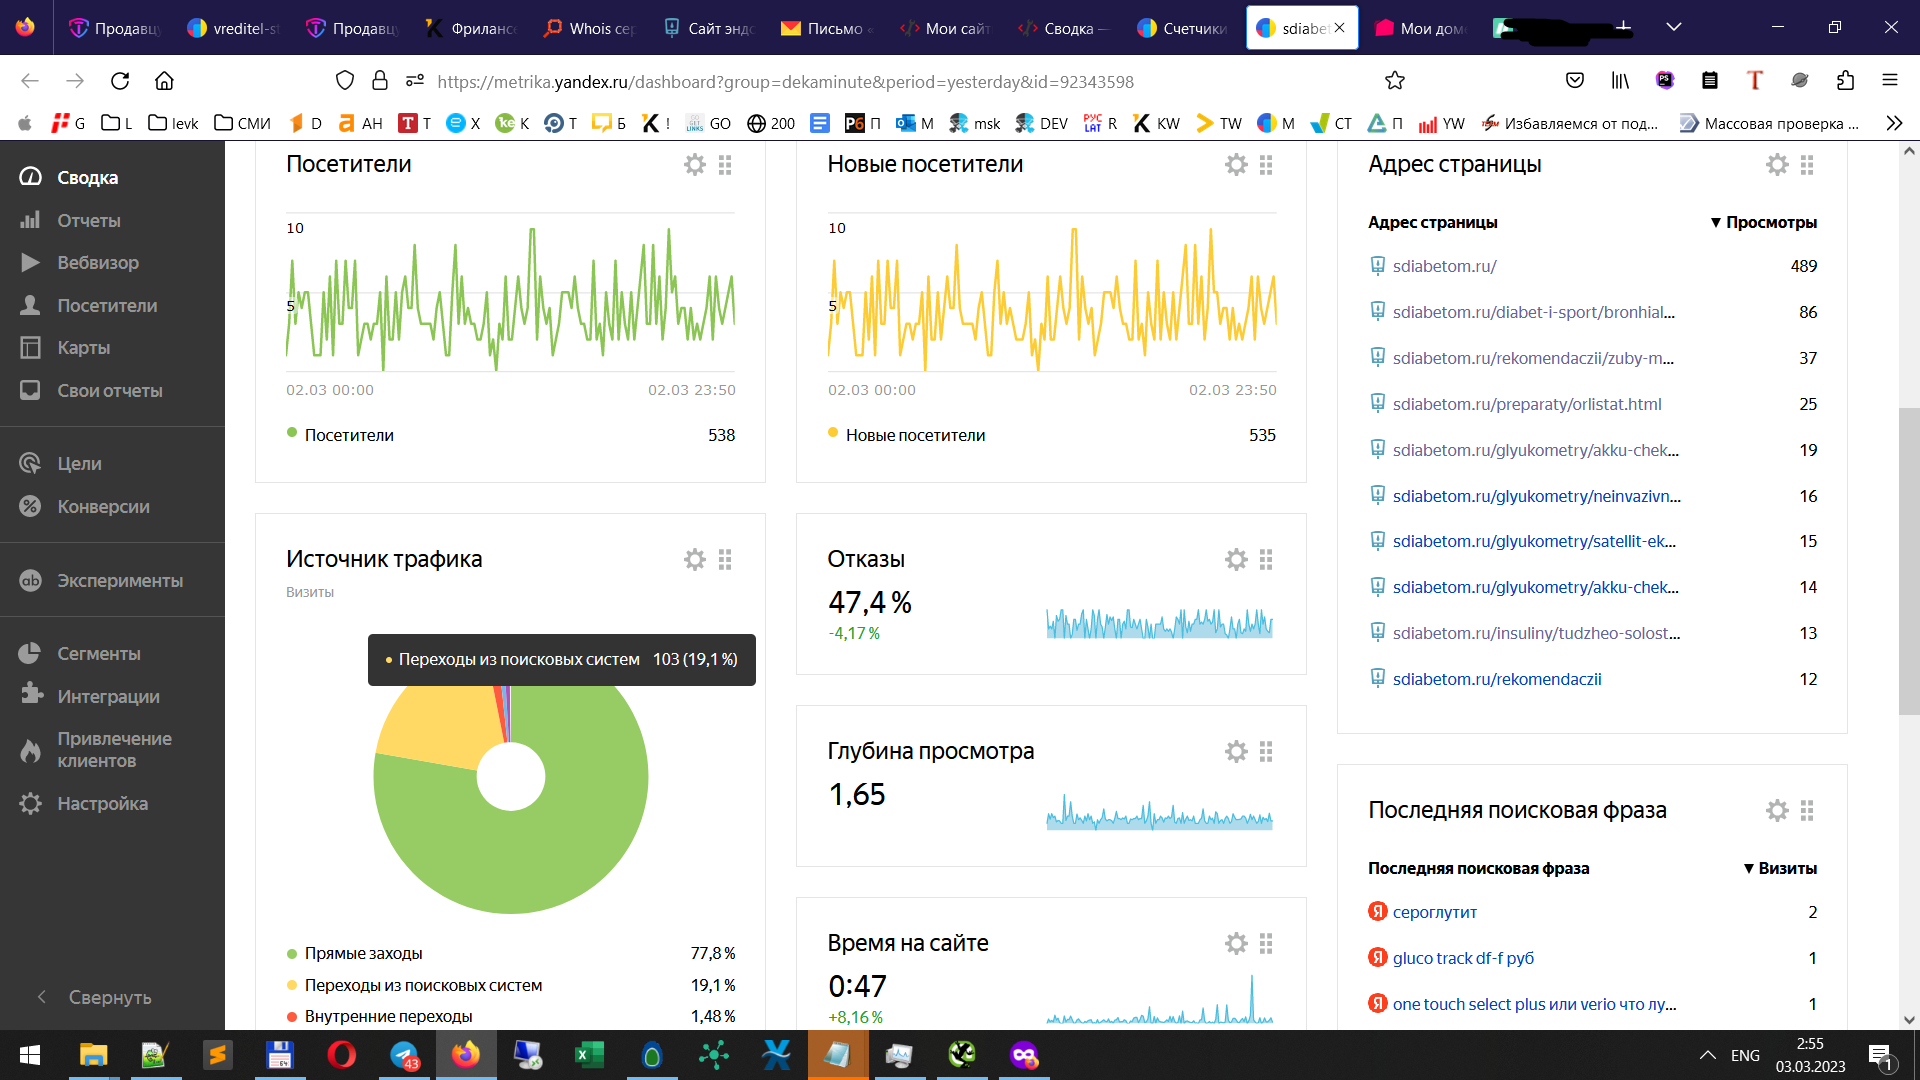The image size is (1920, 1080).
Task: Open settings gear of Адрес страницы widget
Action: [x=1776, y=164]
